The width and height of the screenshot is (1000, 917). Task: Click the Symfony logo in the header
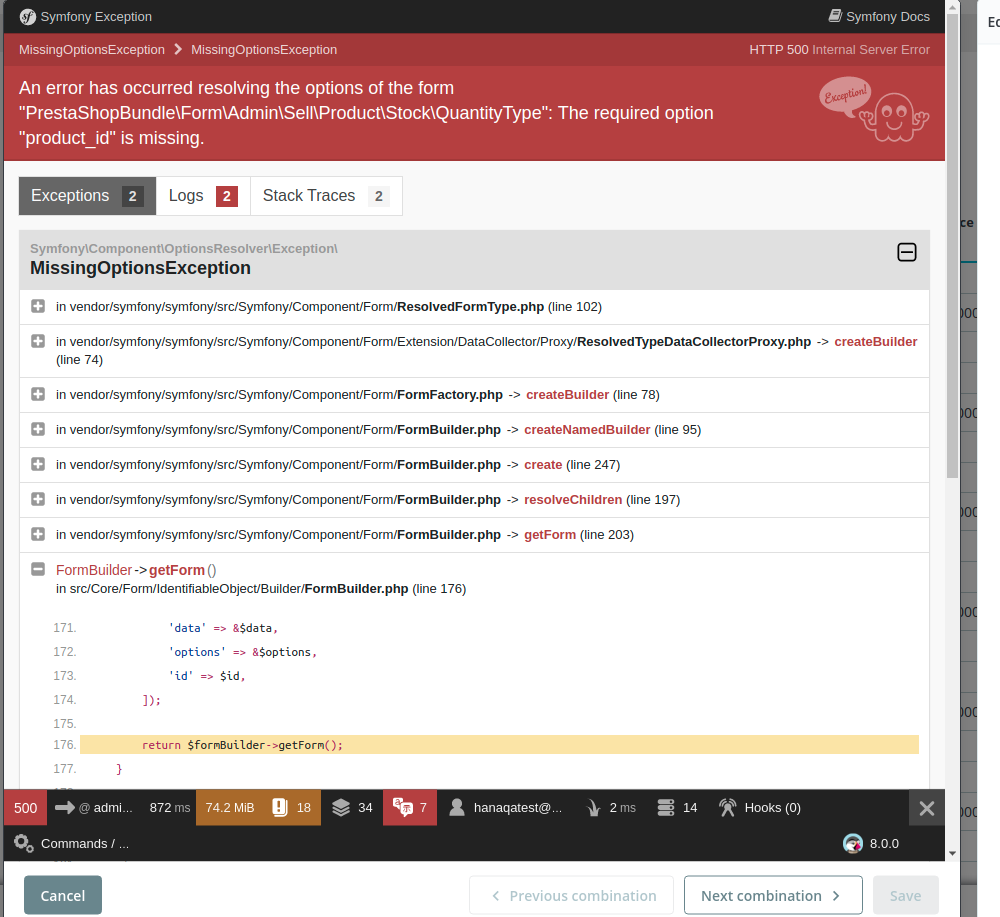click(x=27, y=16)
